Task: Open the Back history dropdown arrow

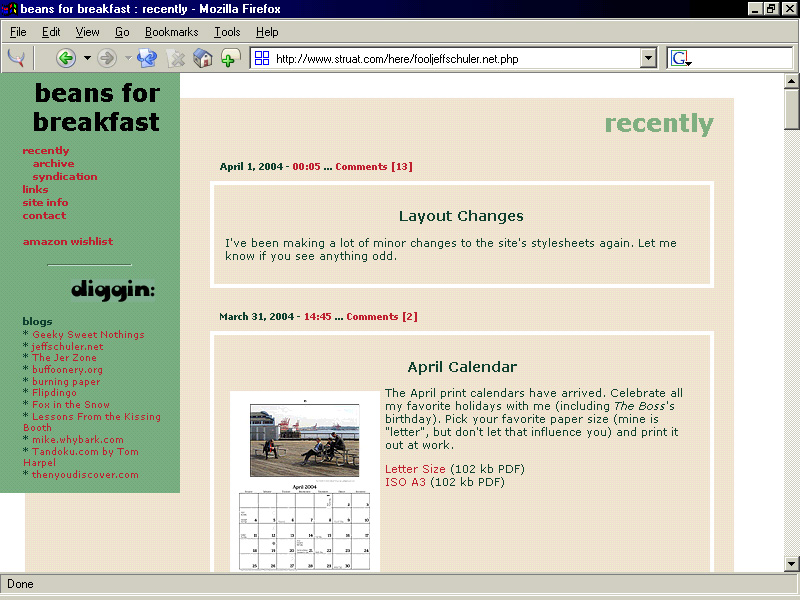Action: click(87, 58)
